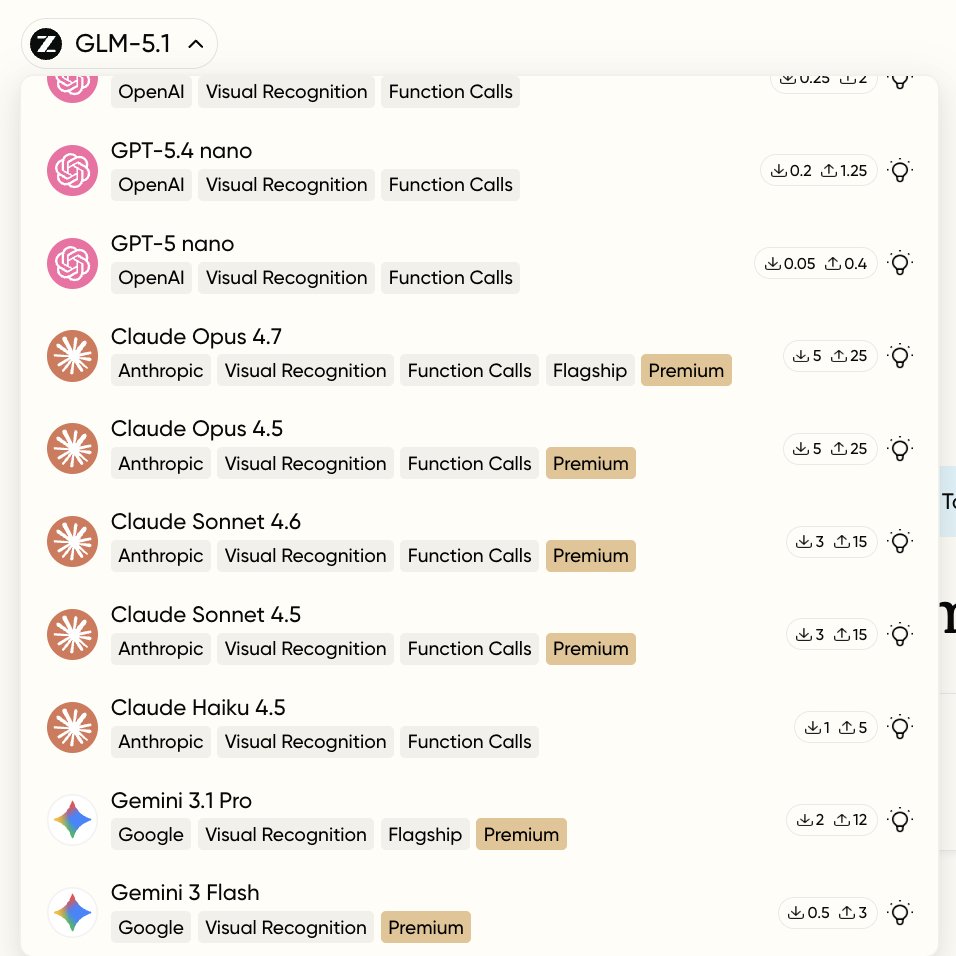Click the Anthropic tag under Claude Haiku 4.5
Screen dimensions: 956x956
click(161, 742)
